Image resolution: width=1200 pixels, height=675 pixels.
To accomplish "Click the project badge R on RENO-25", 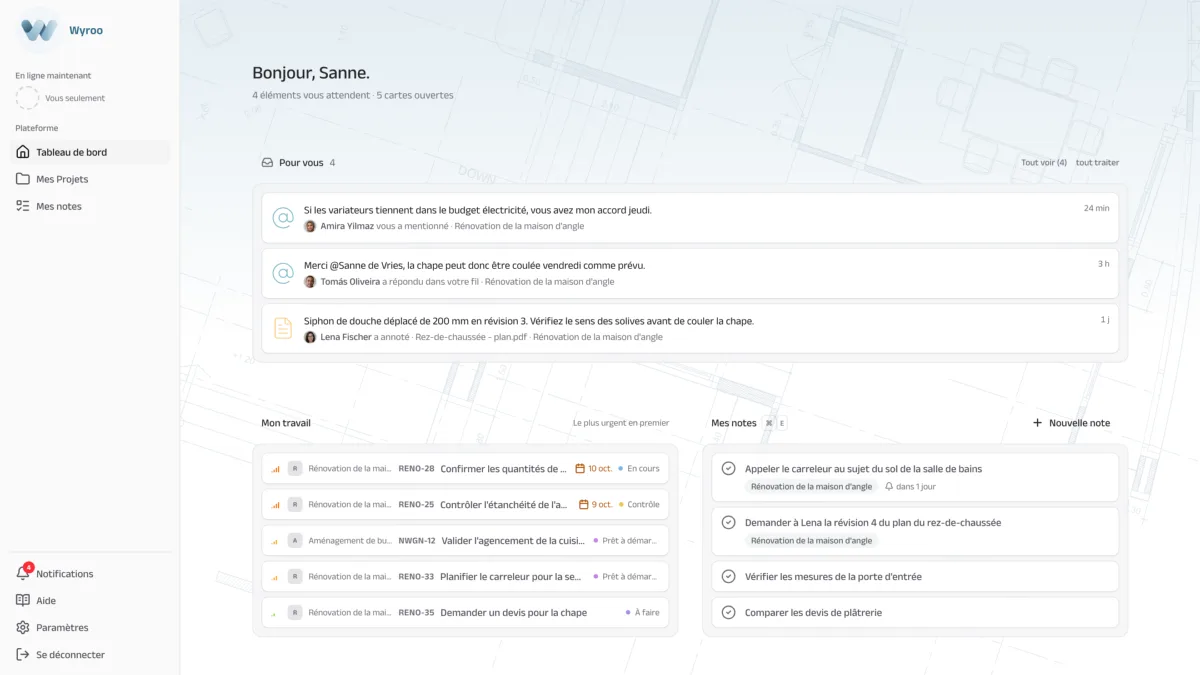I will pyautogui.click(x=295, y=505).
